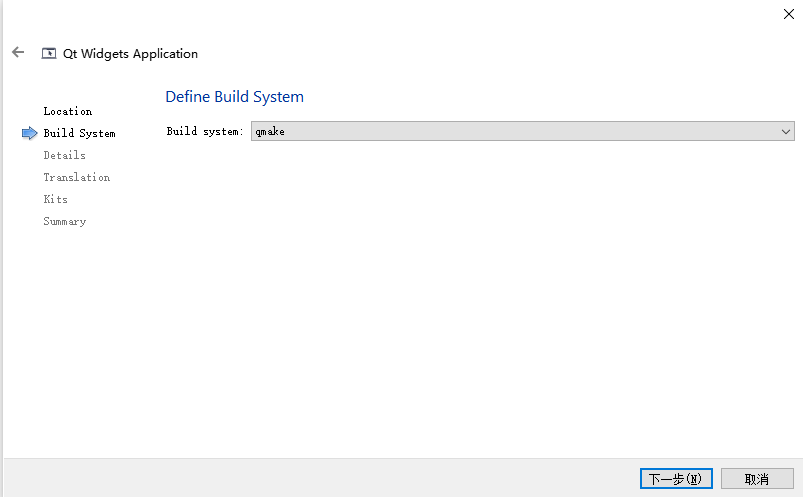The height and width of the screenshot is (497, 803).
Task: Select the Details step in sidebar
Action: [x=65, y=155]
